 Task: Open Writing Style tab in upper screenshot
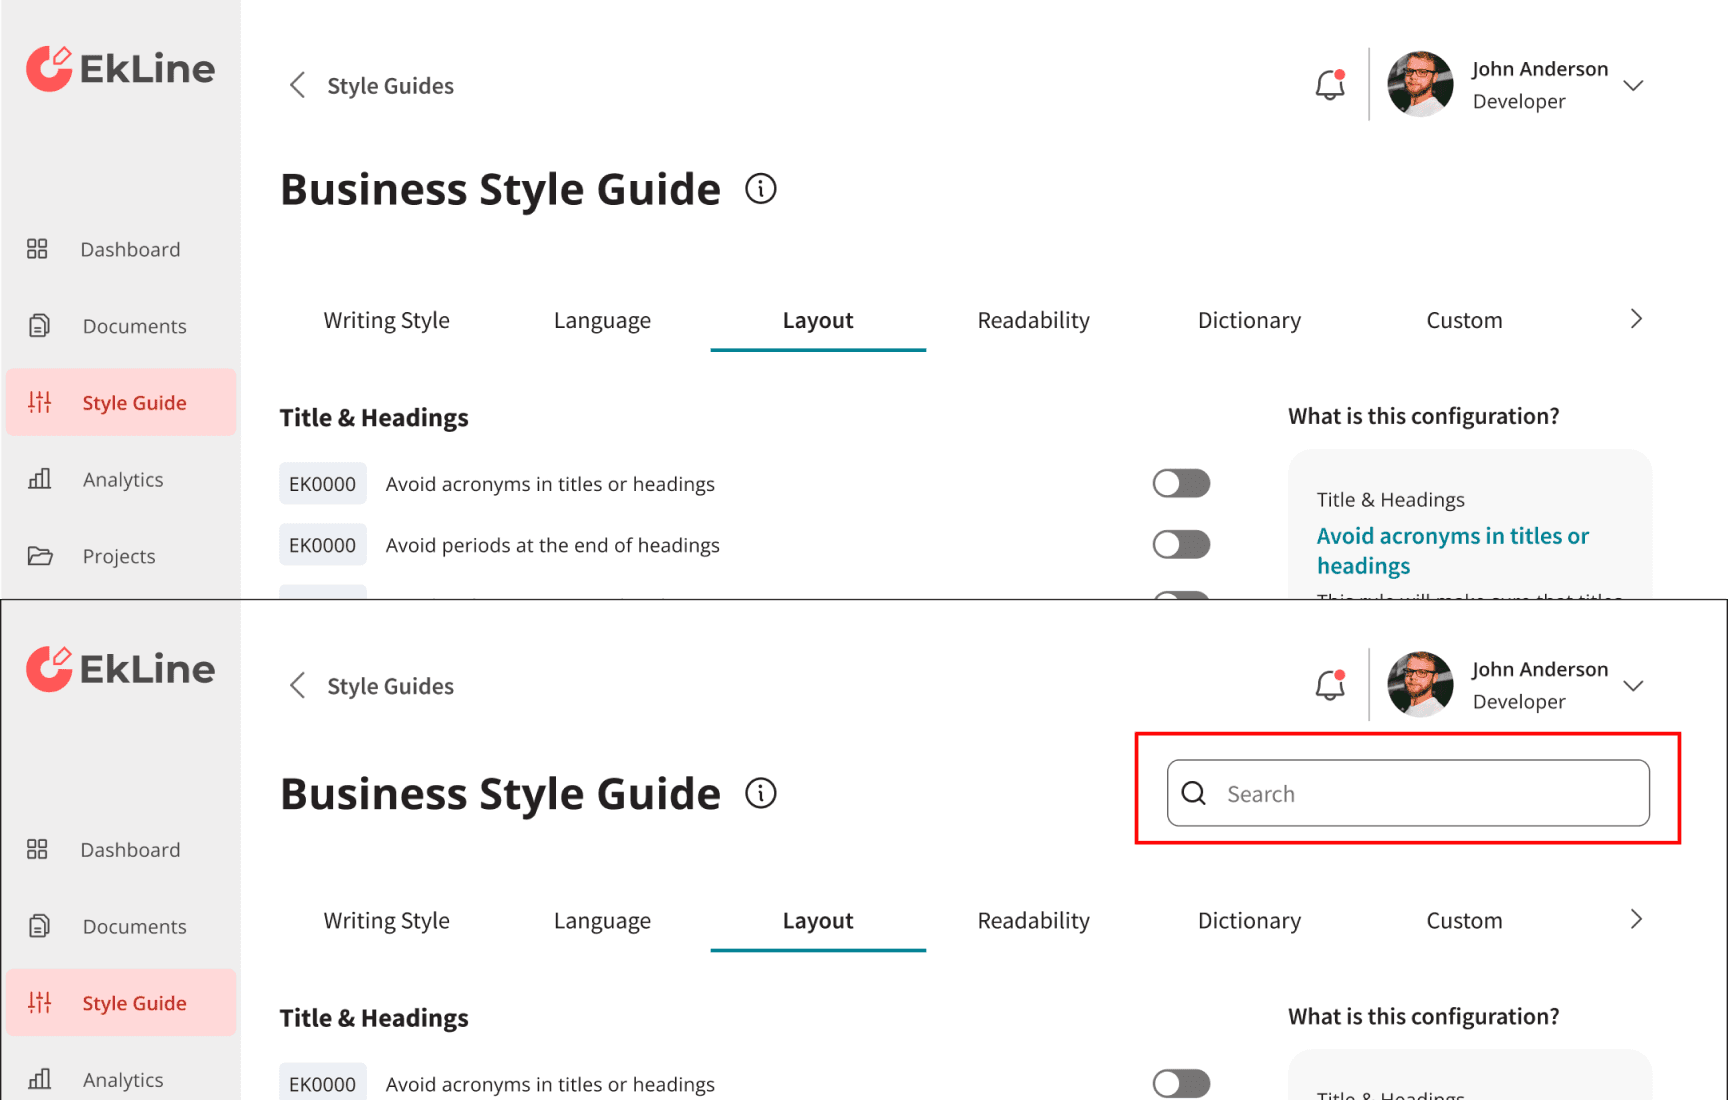tap(387, 320)
